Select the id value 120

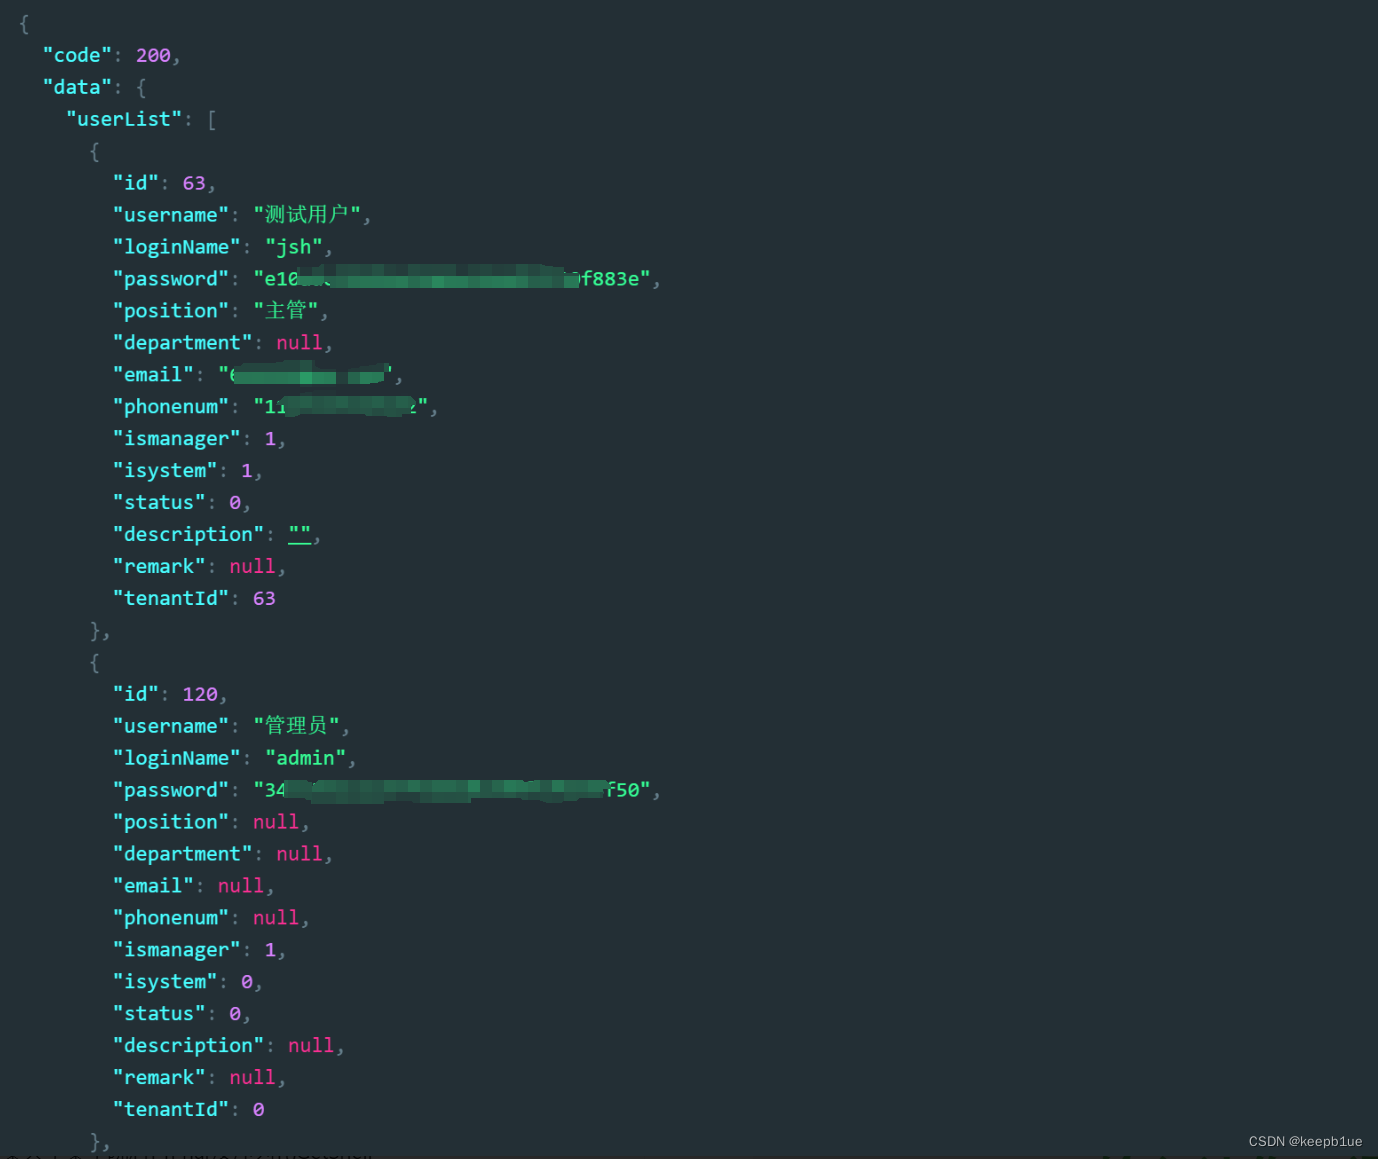click(200, 695)
